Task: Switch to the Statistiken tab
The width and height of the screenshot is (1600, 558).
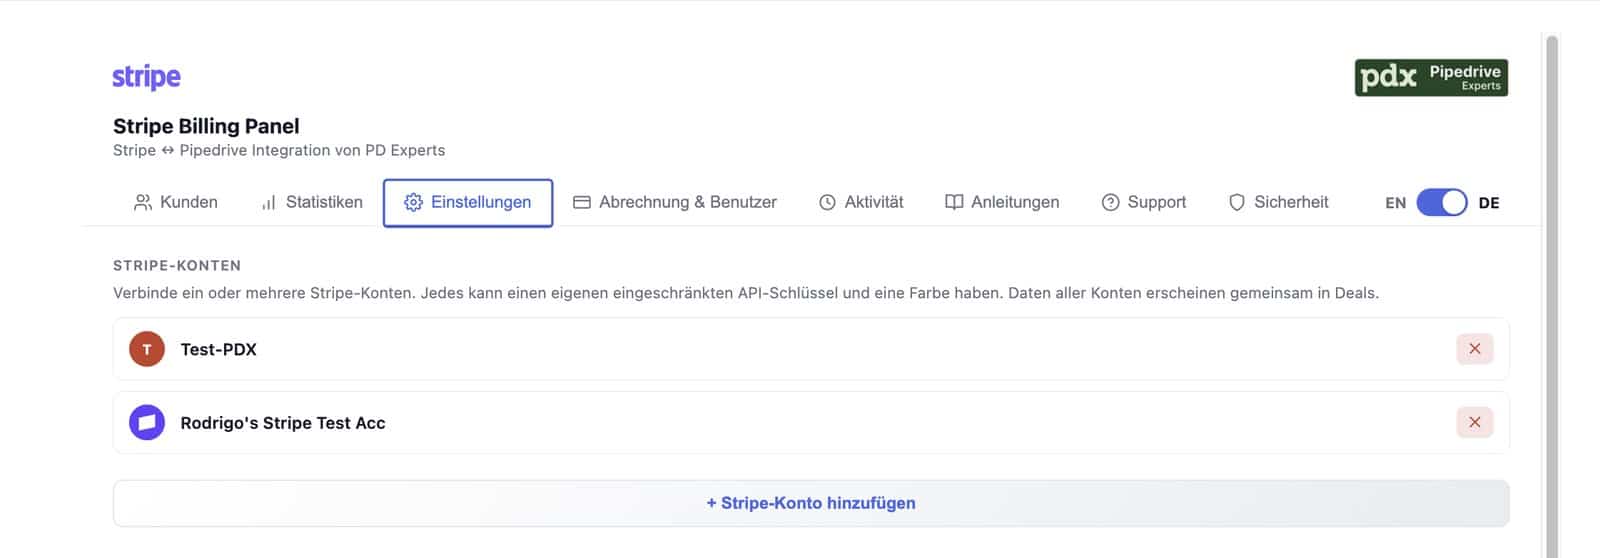Action: click(x=311, y=202)
